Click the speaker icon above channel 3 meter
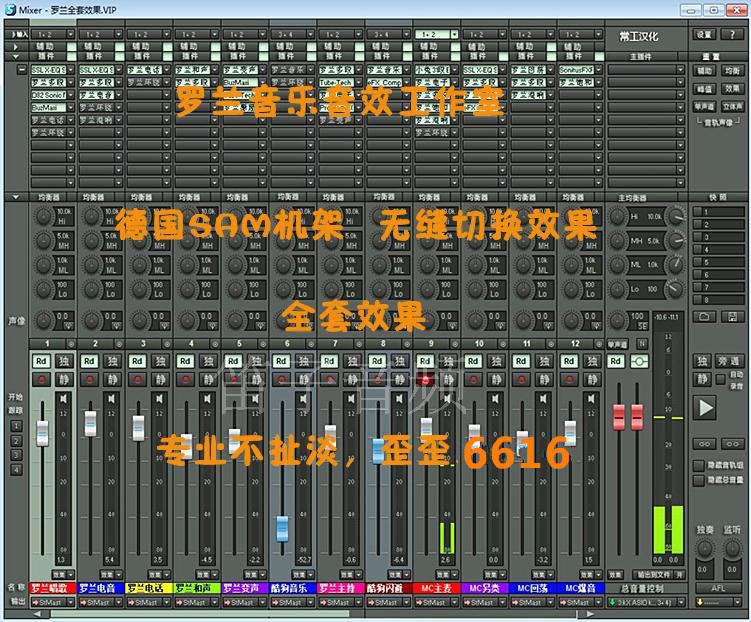The image size is (751, 622). coord(159,398)
